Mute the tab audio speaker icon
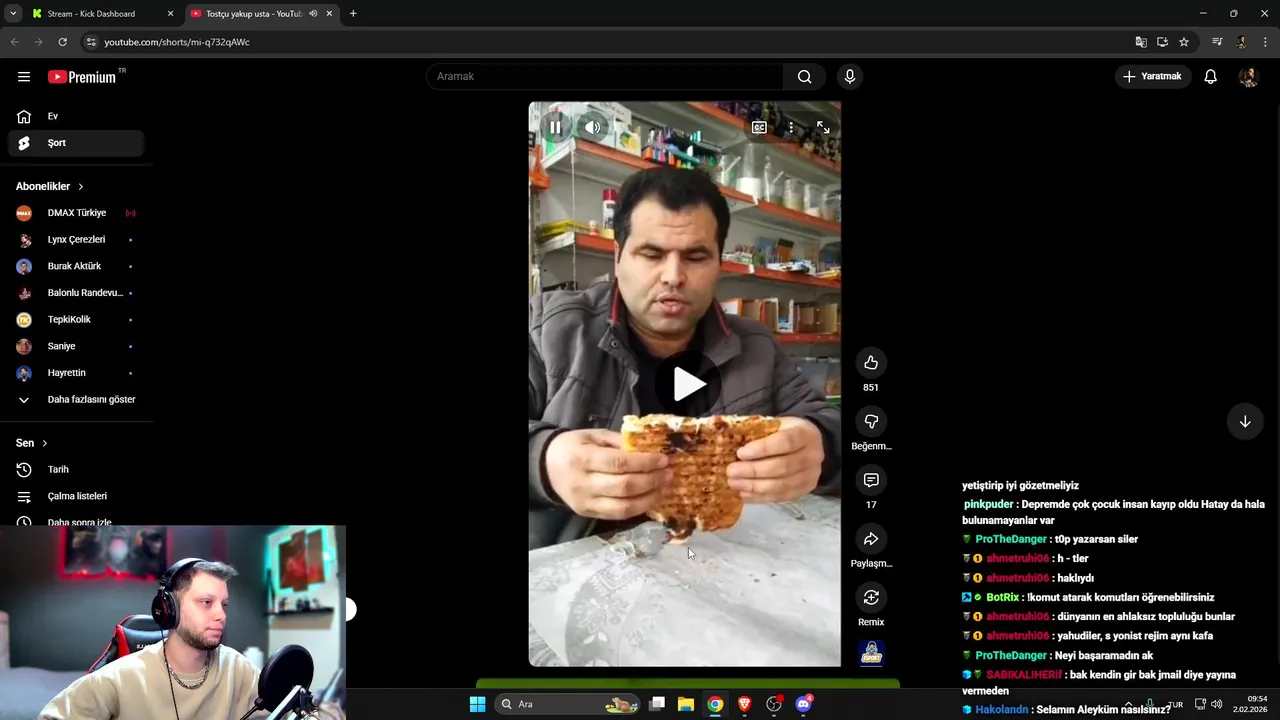The height and width of the screenshot is (720, 1280). coord(313,14)
